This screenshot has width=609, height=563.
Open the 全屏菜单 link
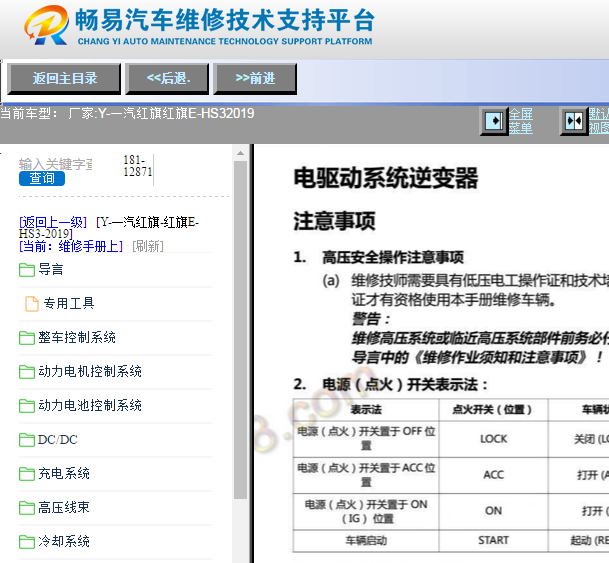click(521, 121)
